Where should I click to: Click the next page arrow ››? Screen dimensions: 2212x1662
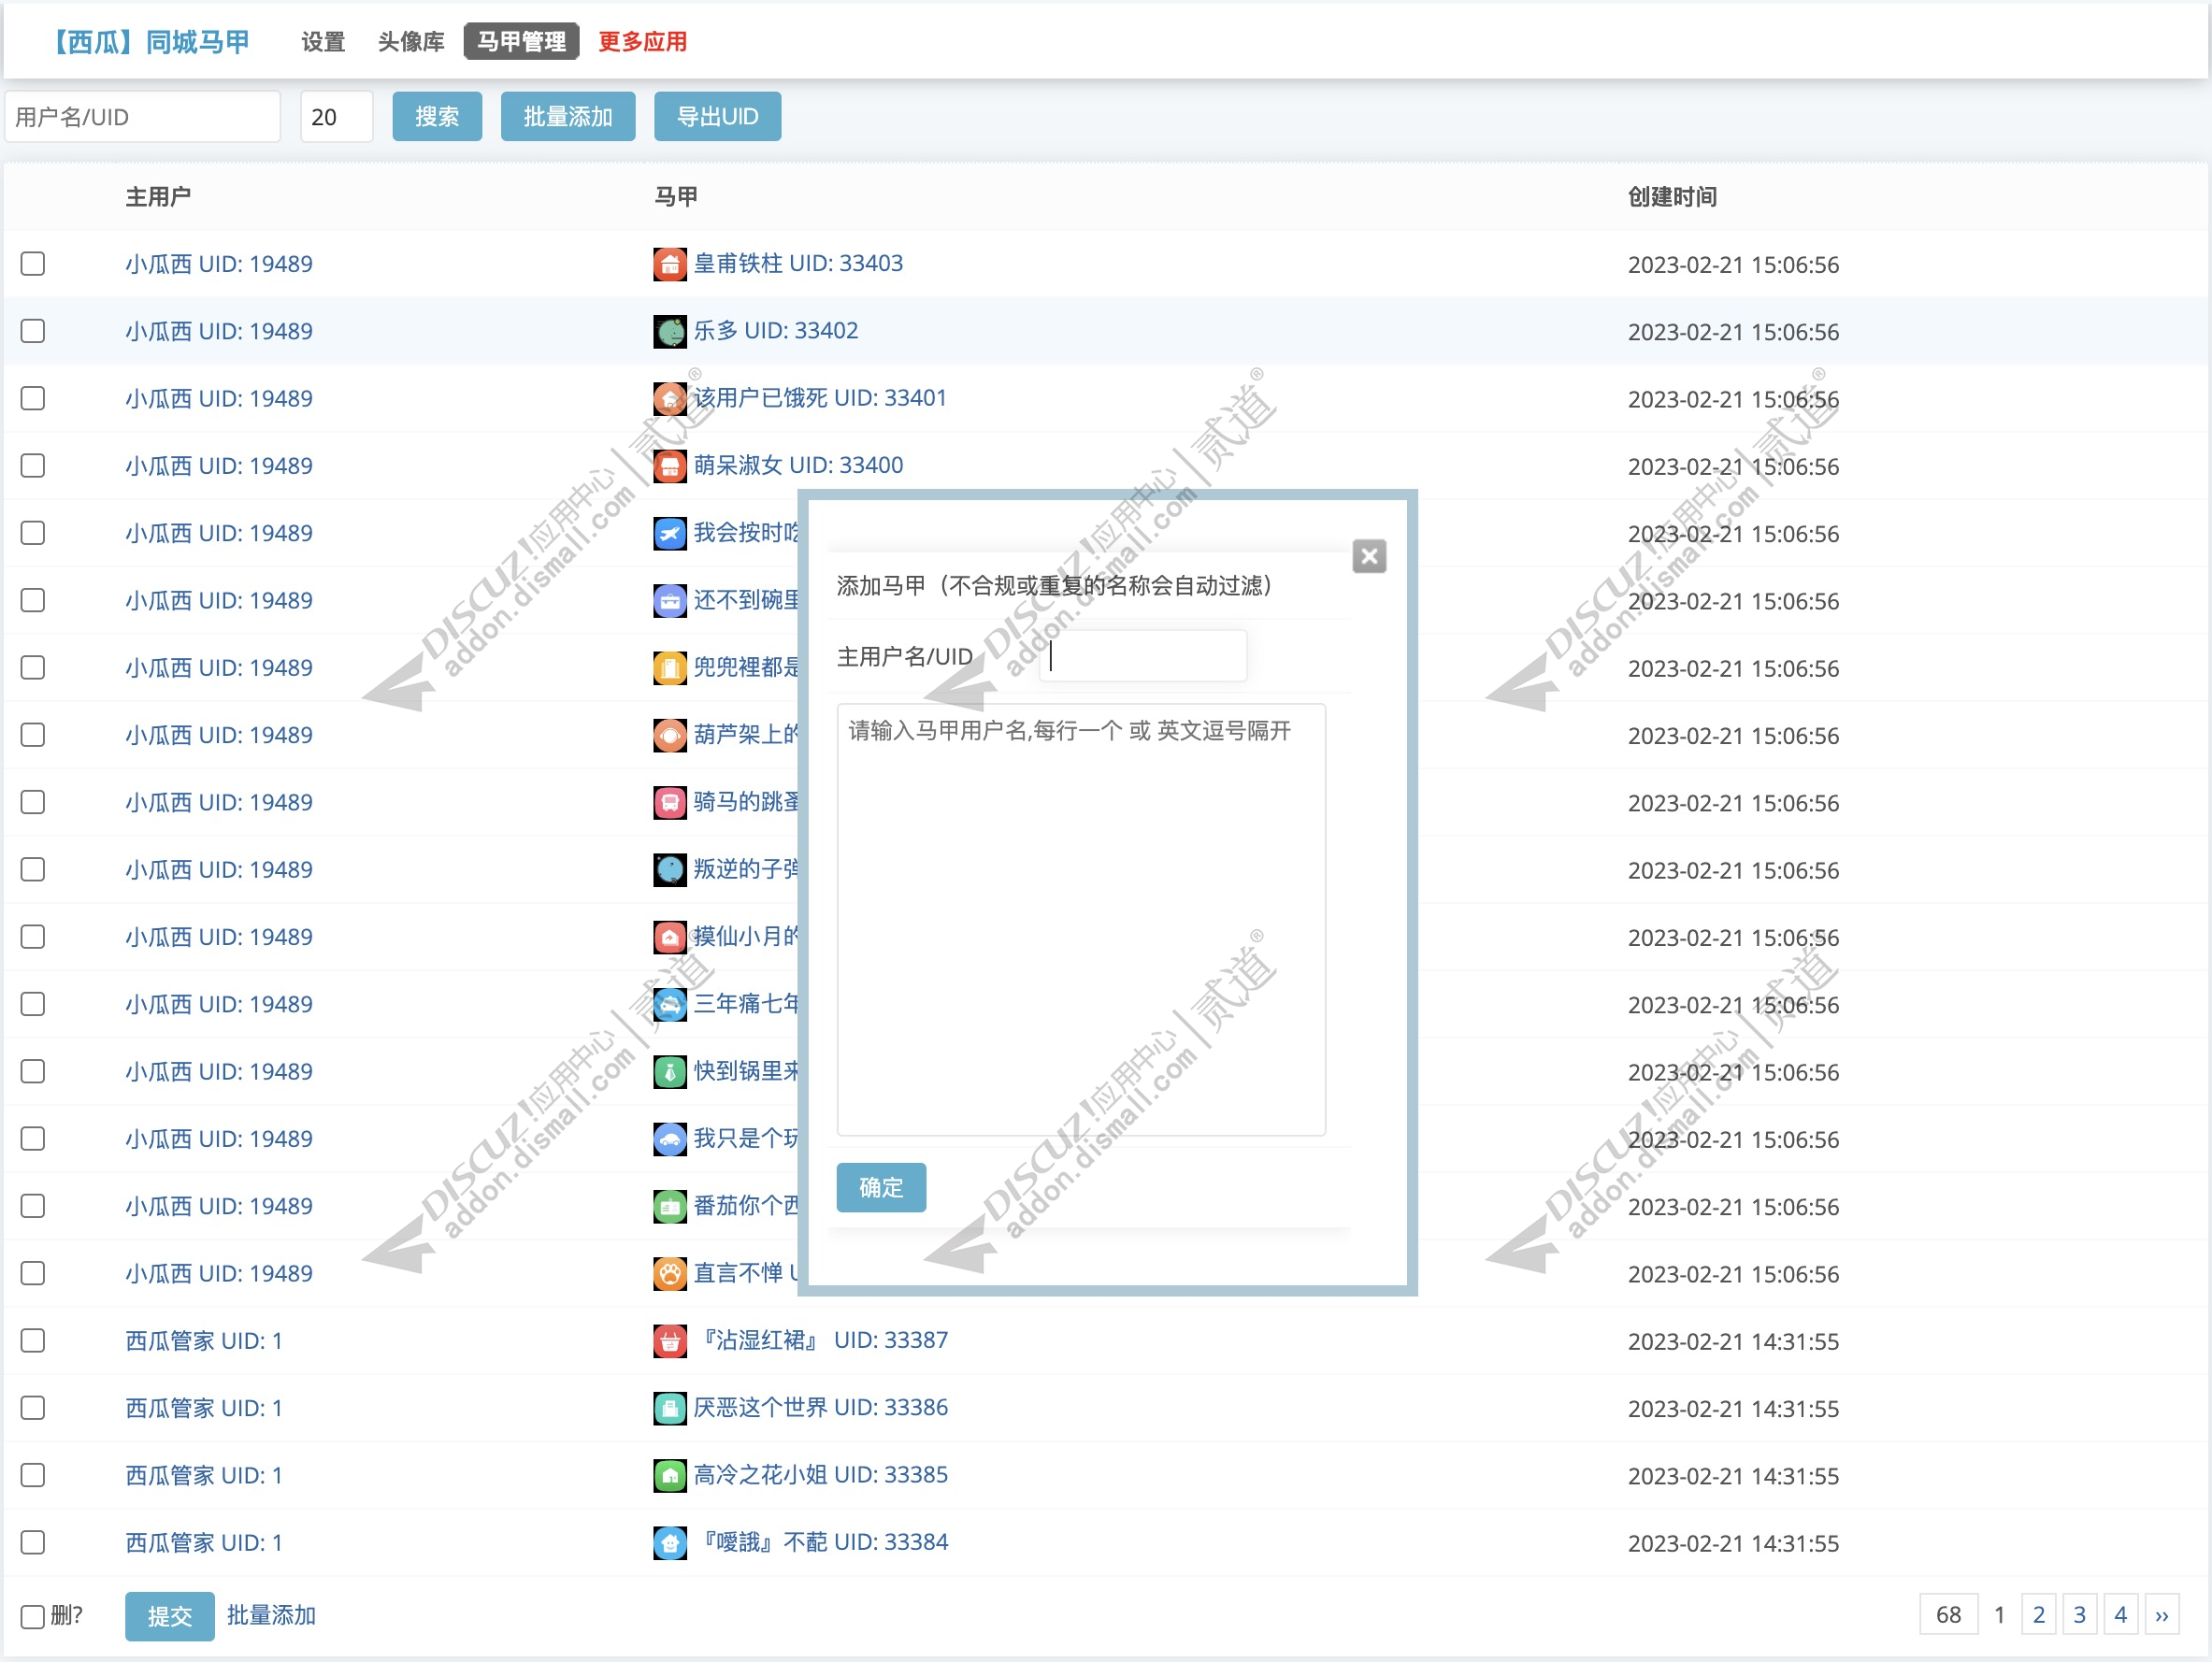tap(2162, 1615)
